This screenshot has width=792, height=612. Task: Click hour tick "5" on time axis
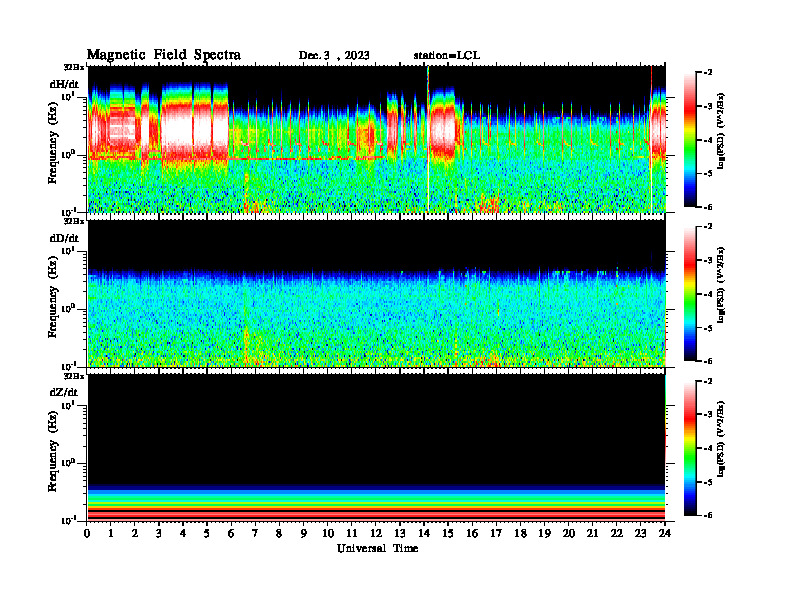[x=207, y=533]
